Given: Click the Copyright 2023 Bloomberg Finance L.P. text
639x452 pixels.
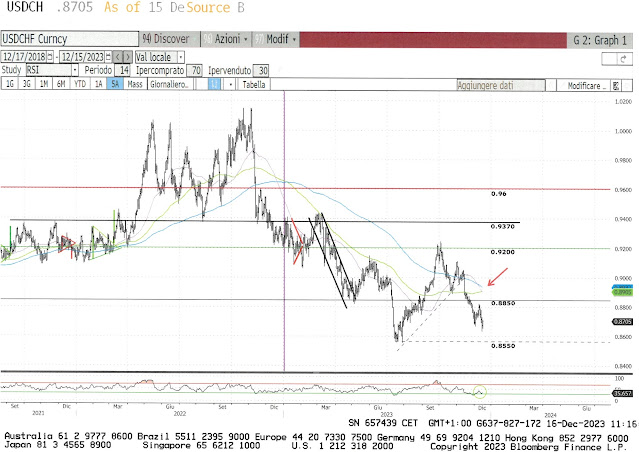Looking at the screenshot, I should click(x=529, y=446).
